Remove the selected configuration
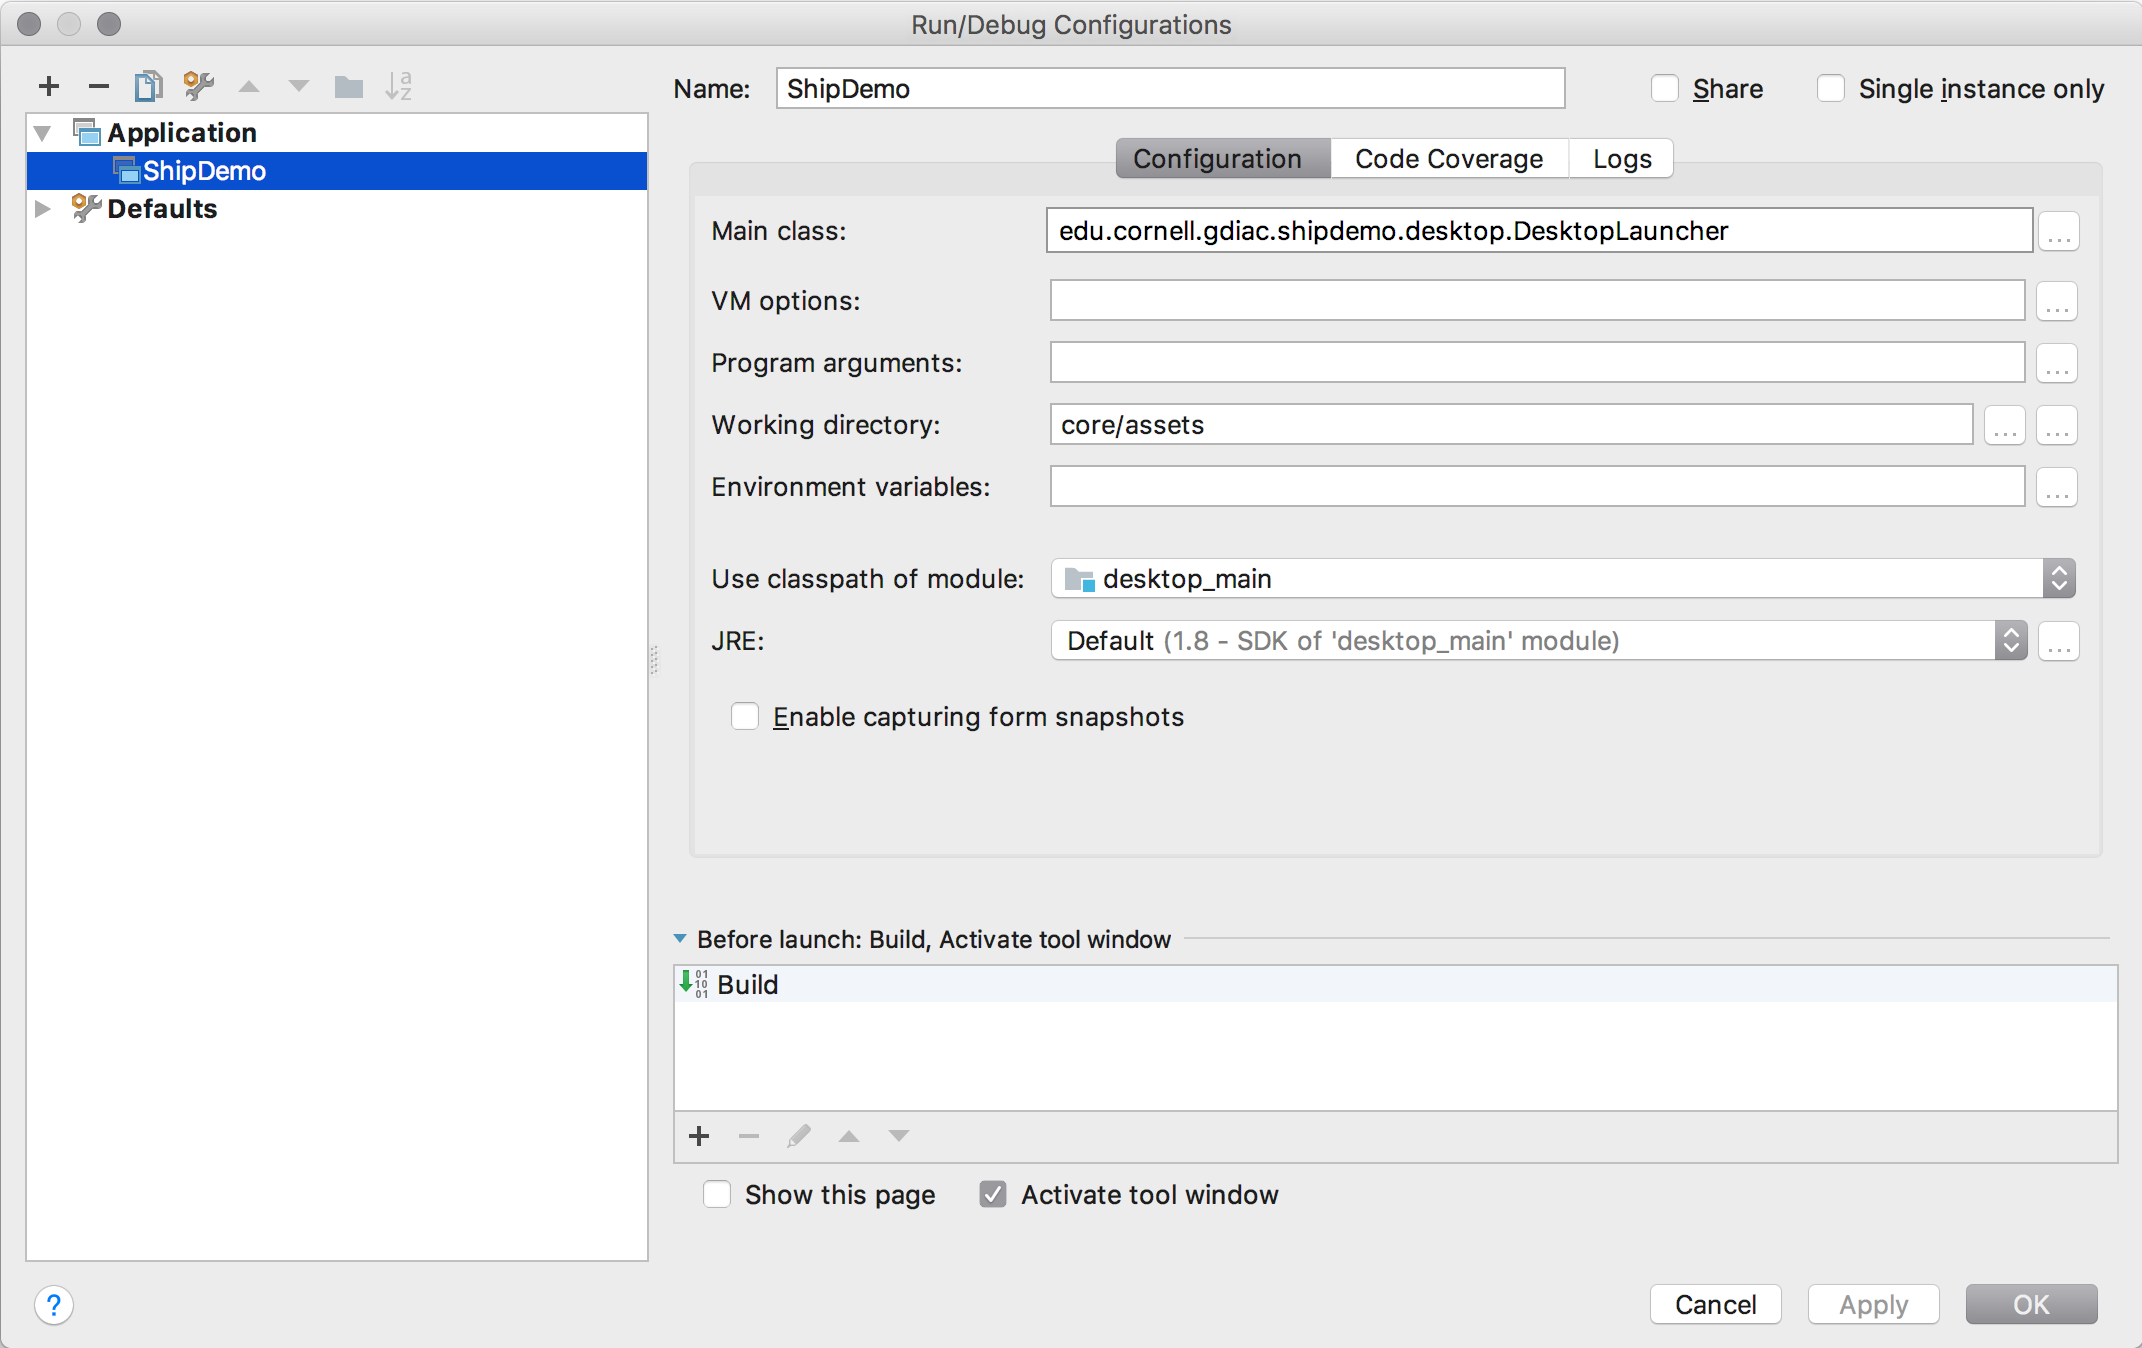 tap(98, 87)
